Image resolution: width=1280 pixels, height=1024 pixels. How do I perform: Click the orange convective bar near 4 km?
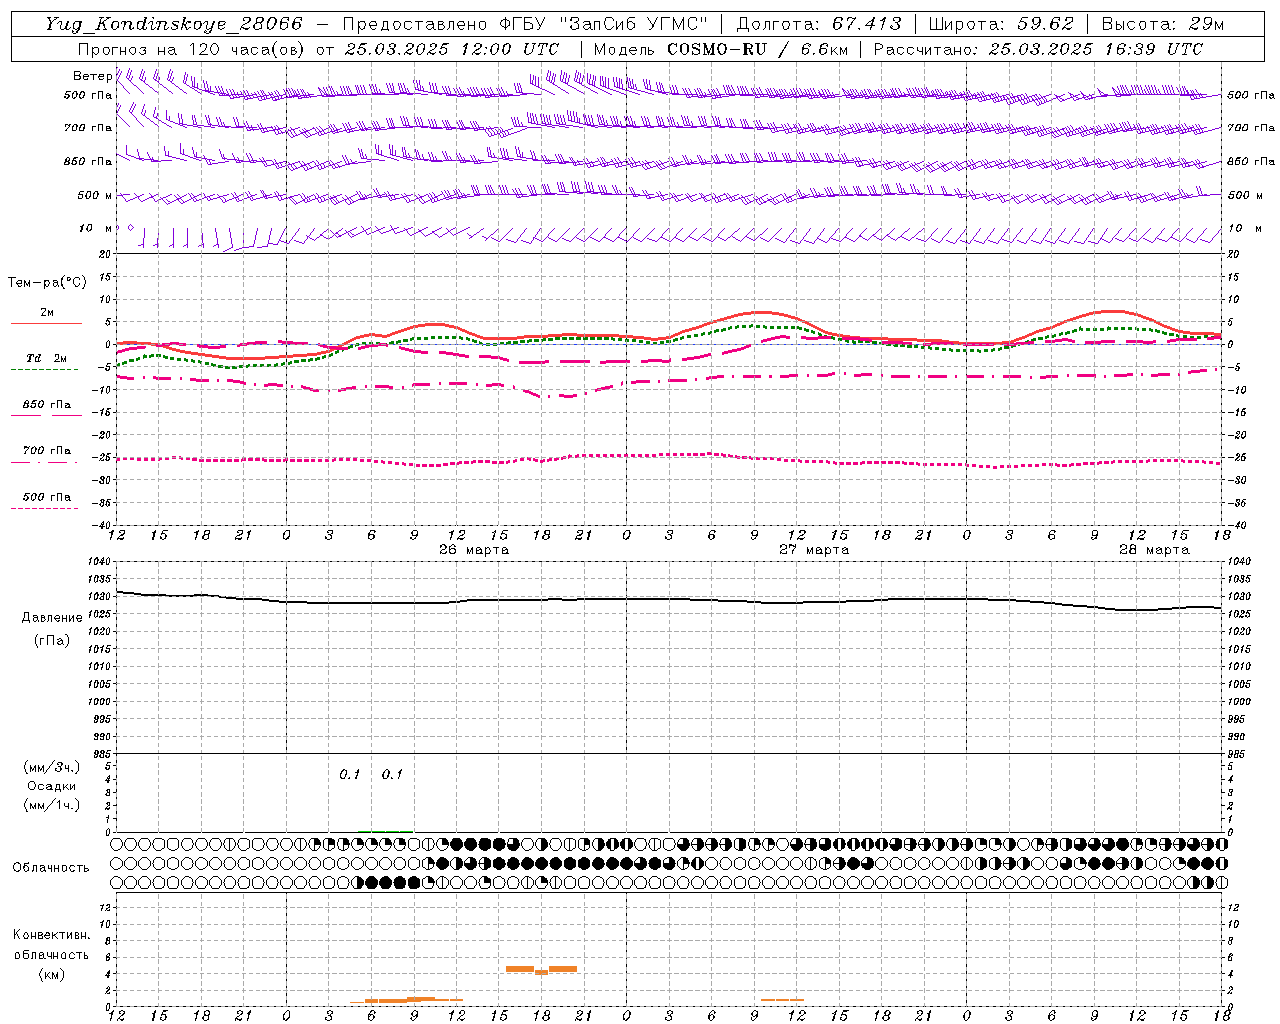(x=541, y=969)
